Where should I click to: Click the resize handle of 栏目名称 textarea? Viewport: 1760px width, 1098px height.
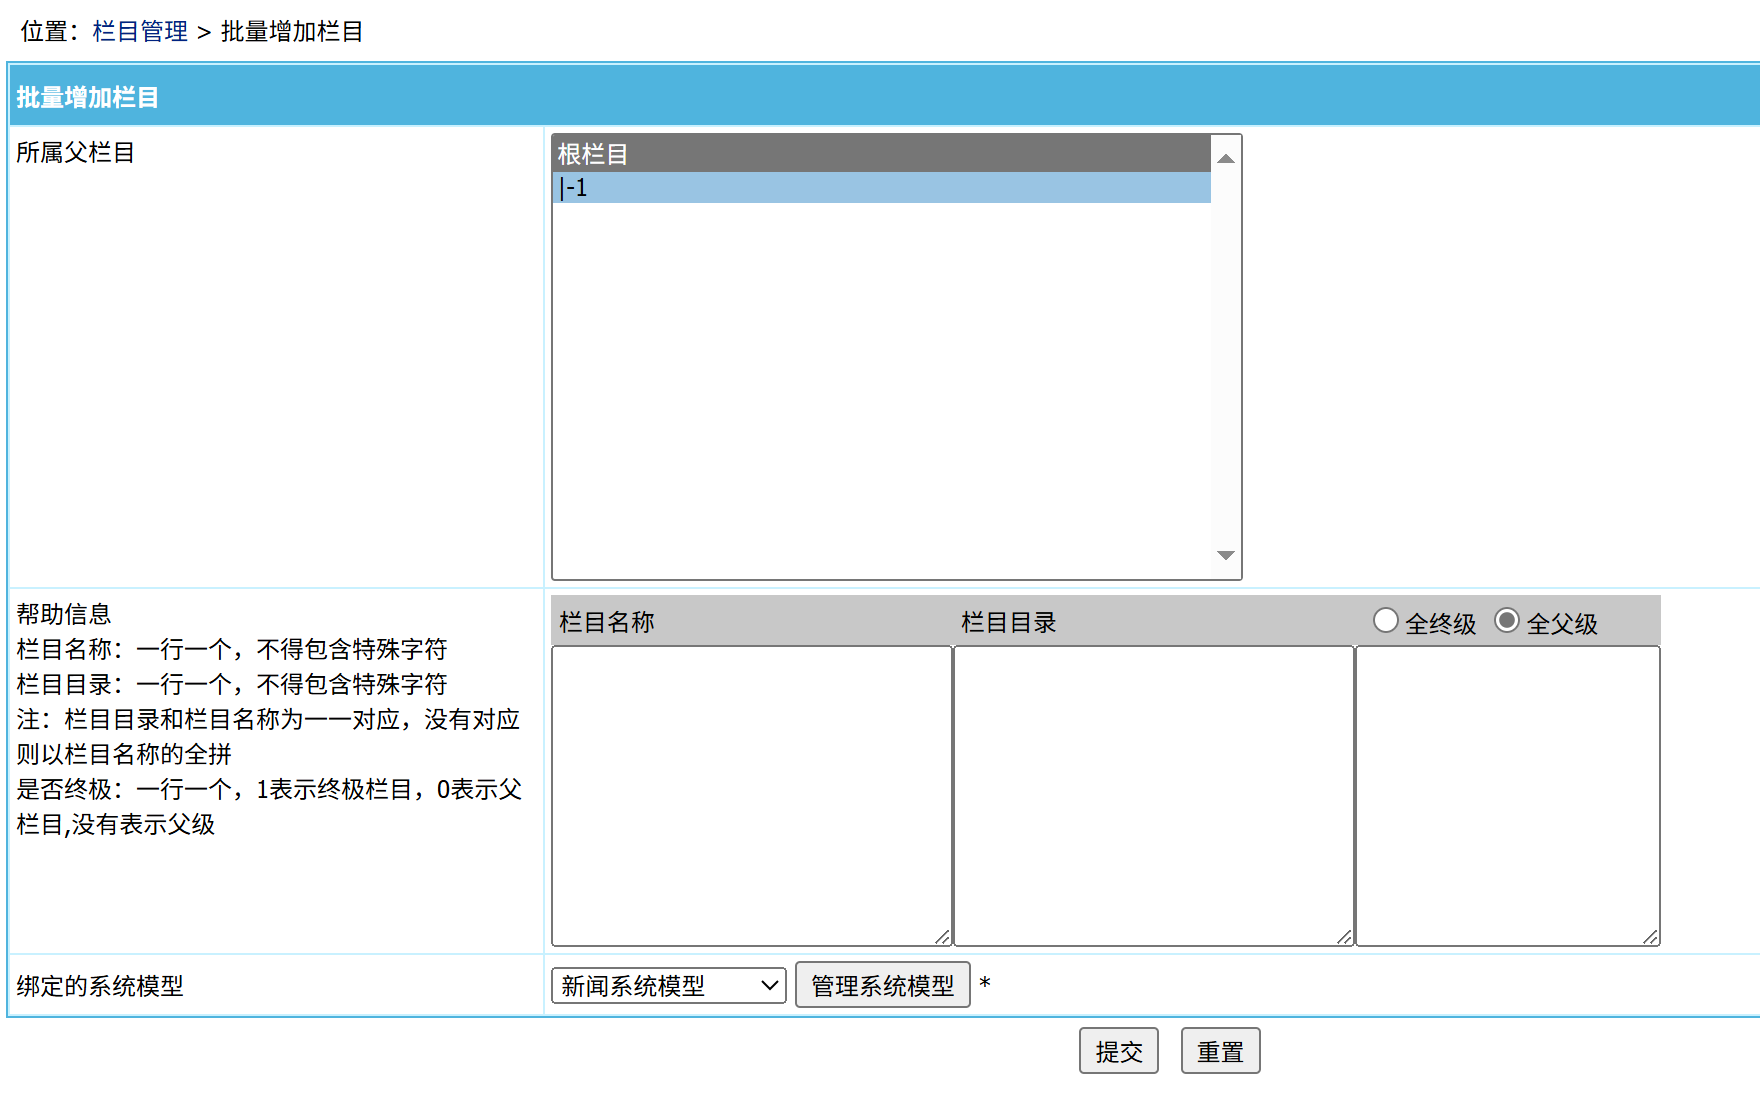point(942,937)
